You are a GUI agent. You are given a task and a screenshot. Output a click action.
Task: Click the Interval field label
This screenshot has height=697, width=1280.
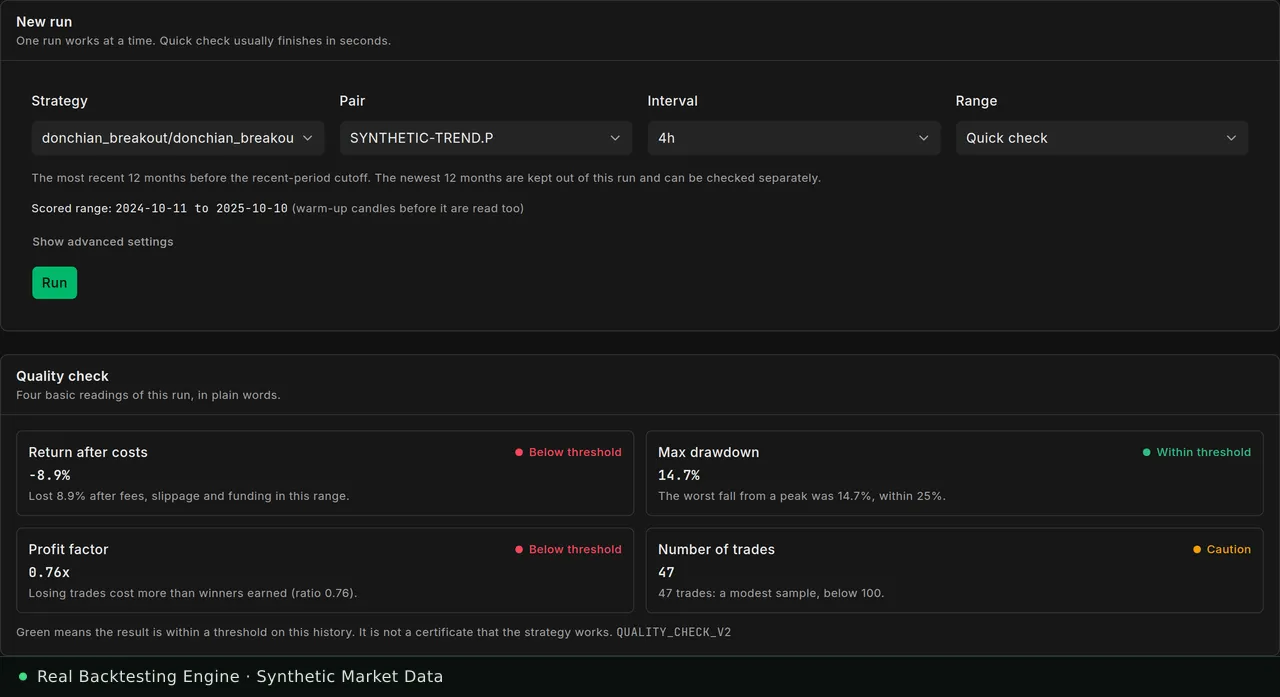(x=673, y=101)
